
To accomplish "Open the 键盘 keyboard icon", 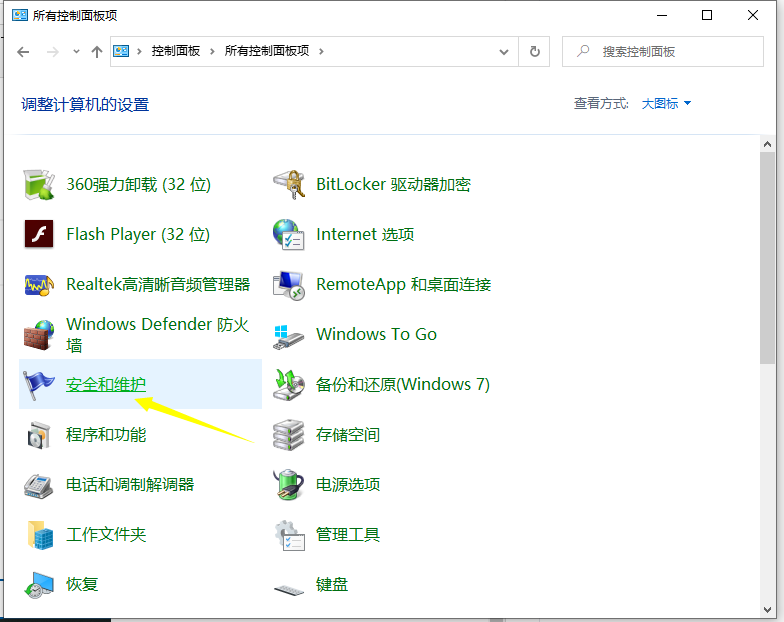I will coord(289,590).
